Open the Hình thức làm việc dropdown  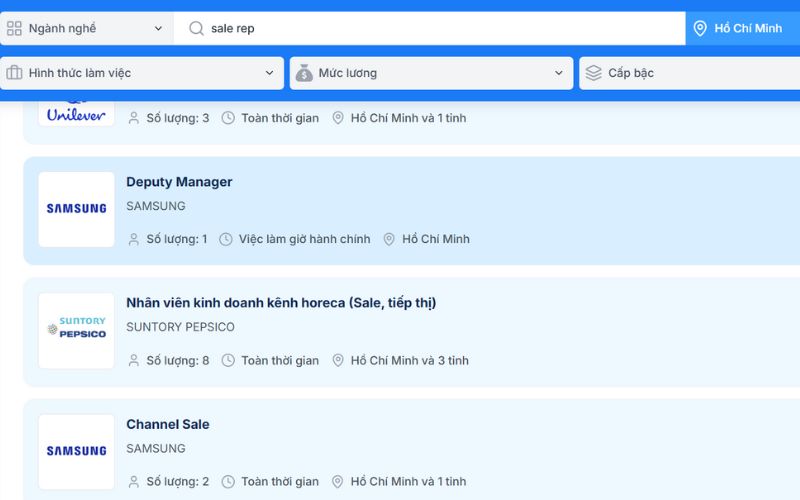point(142,73)
